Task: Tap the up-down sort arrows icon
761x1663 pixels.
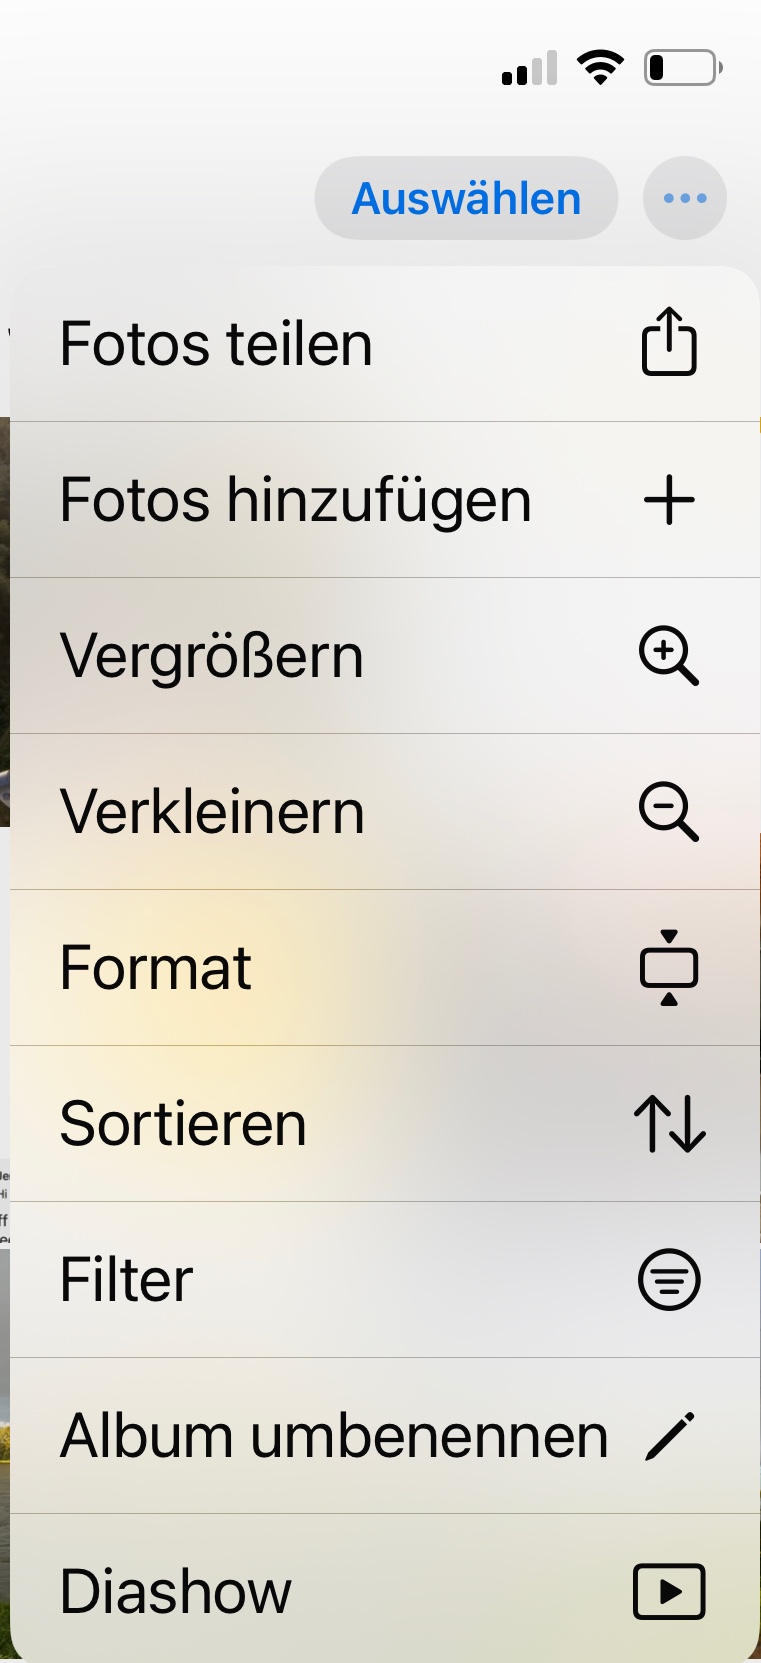Action: [x=669, y=1124]
